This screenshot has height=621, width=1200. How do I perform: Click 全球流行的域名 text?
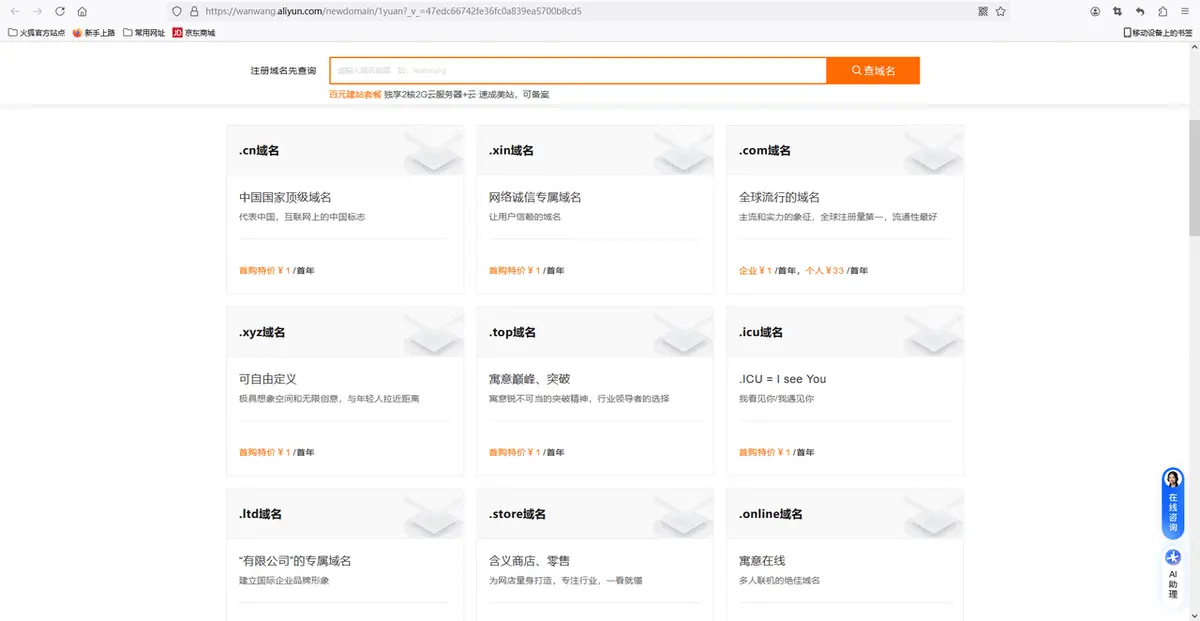pos(779,198)
